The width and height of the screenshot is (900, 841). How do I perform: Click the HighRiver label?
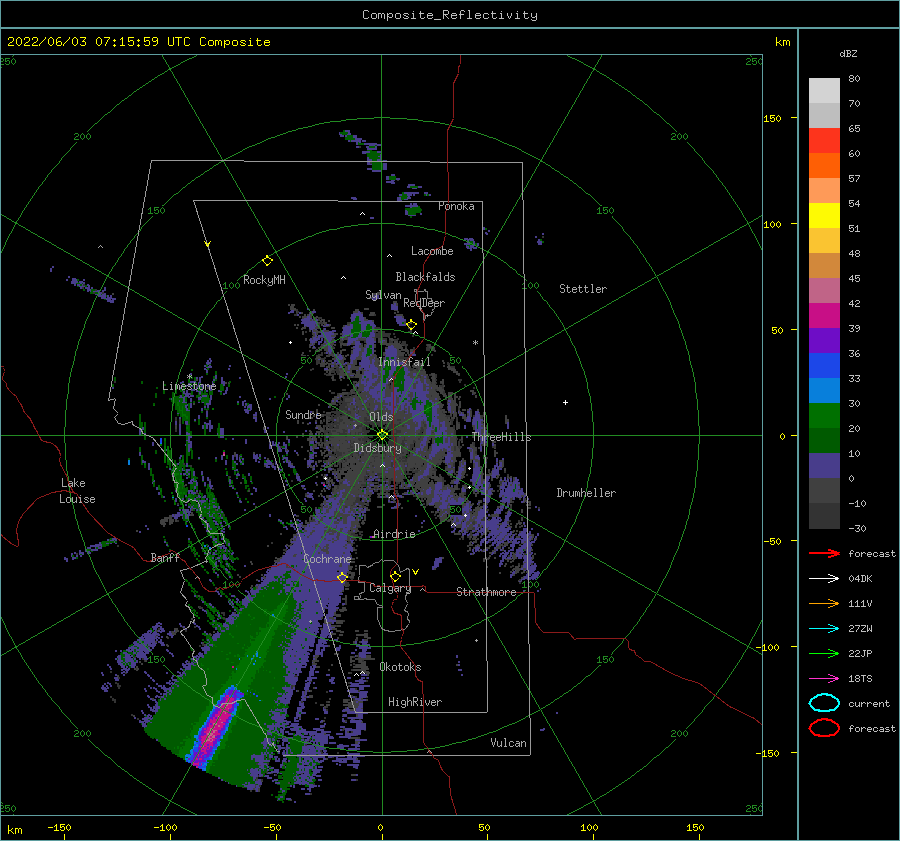point(414,702)
